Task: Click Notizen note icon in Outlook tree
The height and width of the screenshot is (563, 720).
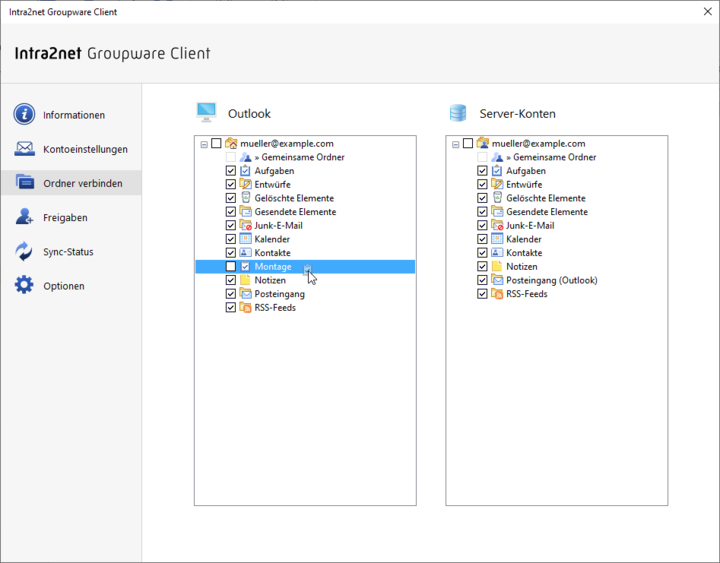Action: (x=246, y=280)
